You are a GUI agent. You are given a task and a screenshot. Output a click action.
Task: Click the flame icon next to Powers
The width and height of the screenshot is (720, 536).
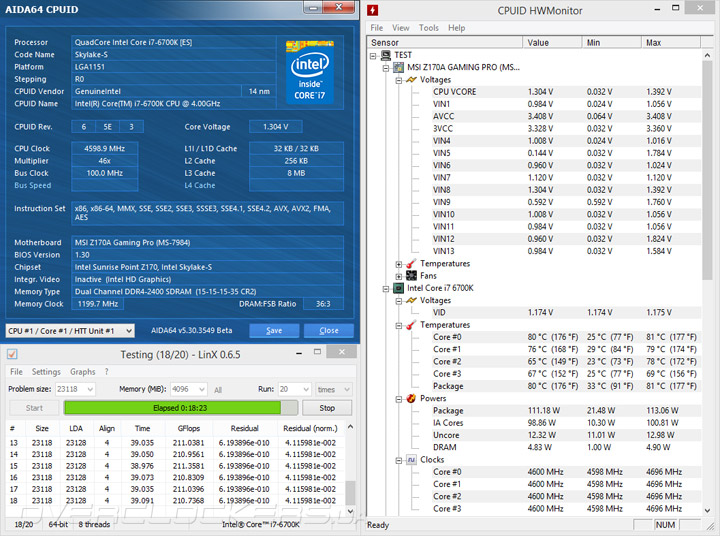click(x=411, y=398)
